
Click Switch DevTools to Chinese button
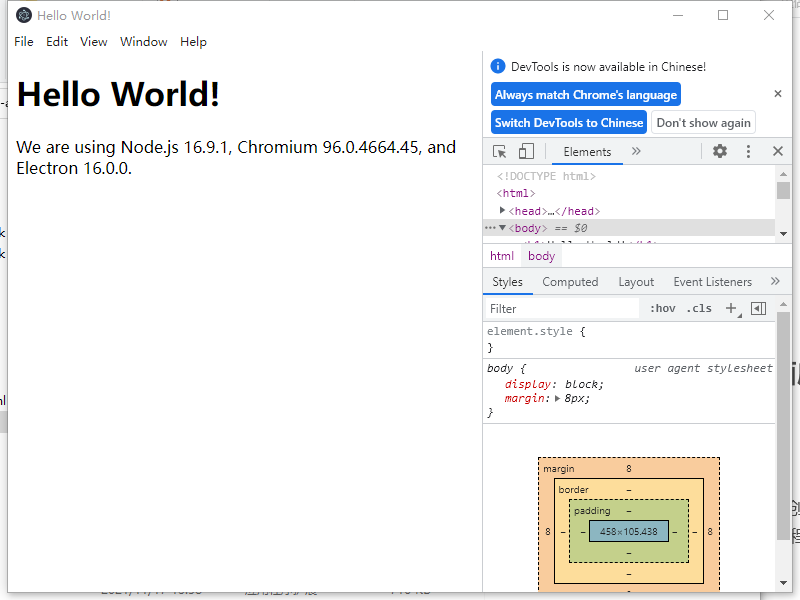[x=568, y=122]
